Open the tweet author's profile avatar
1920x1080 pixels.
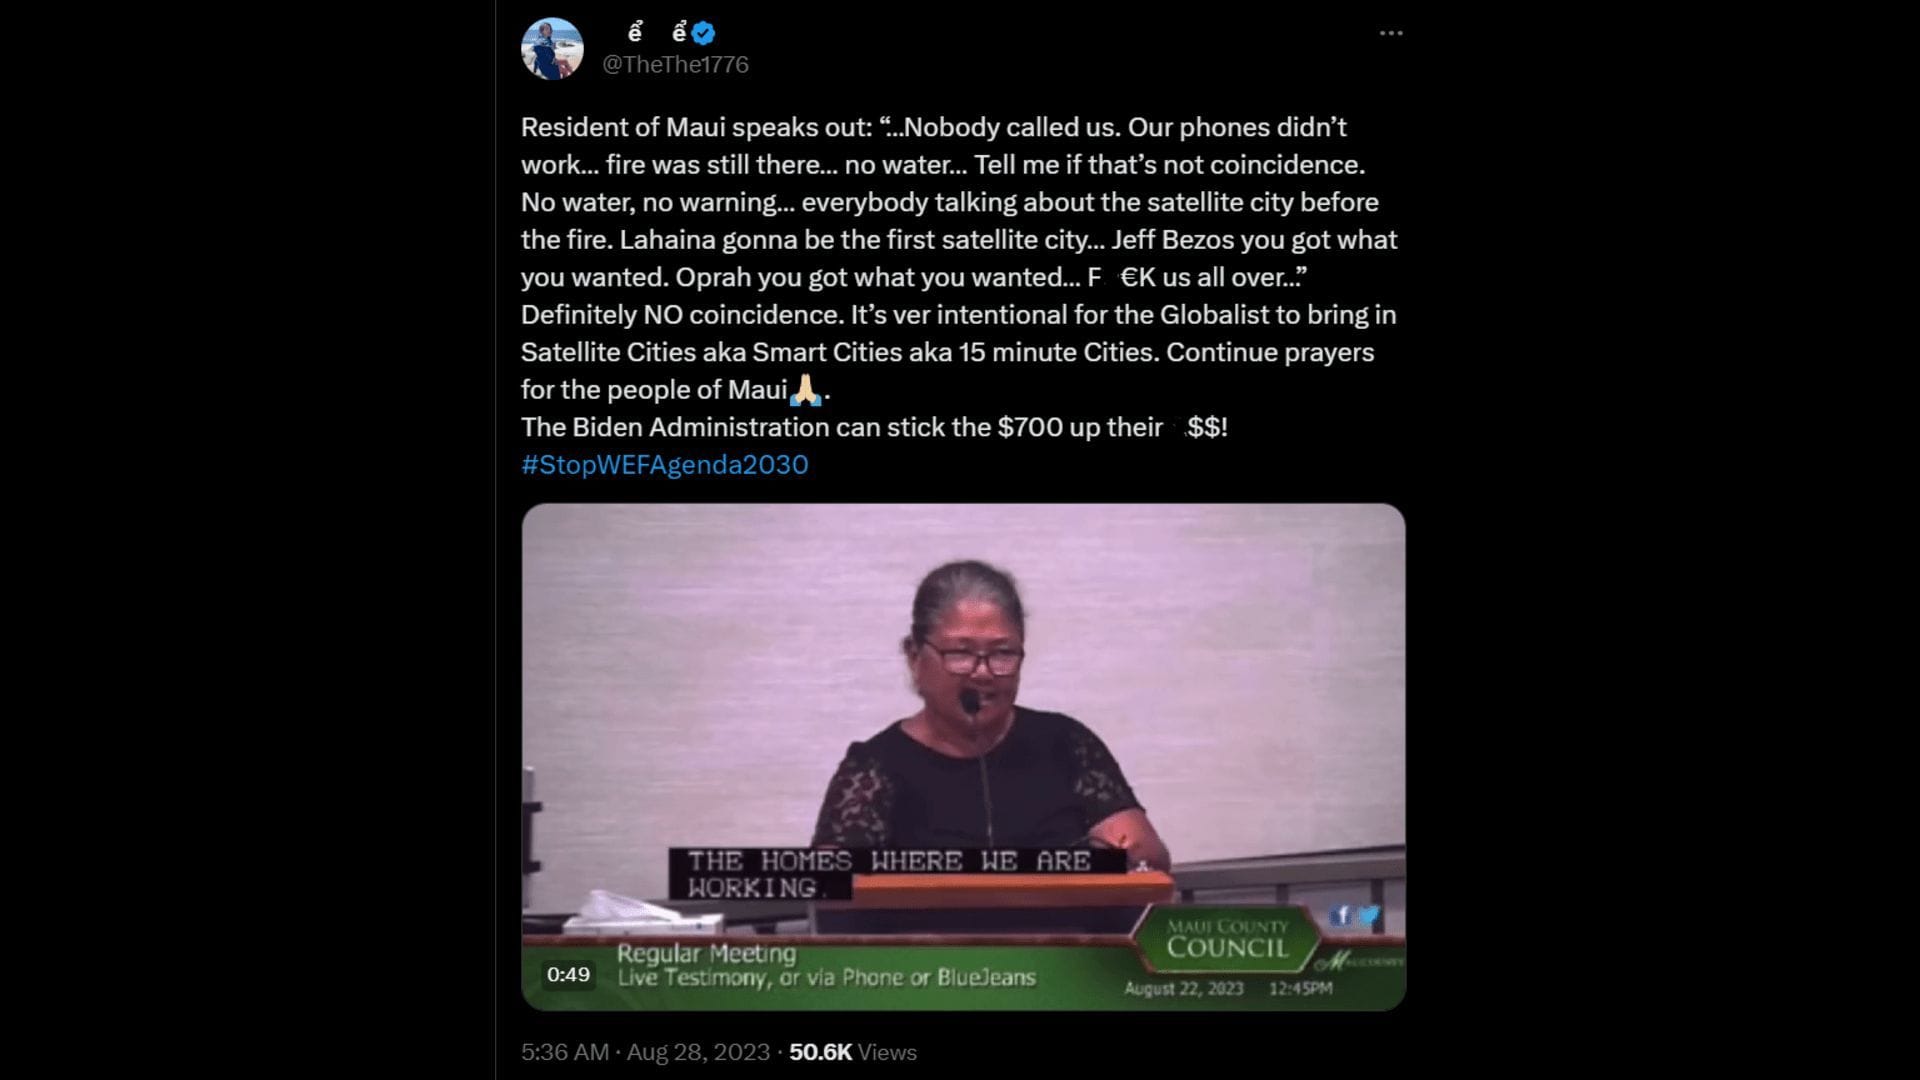coord(552,48)
